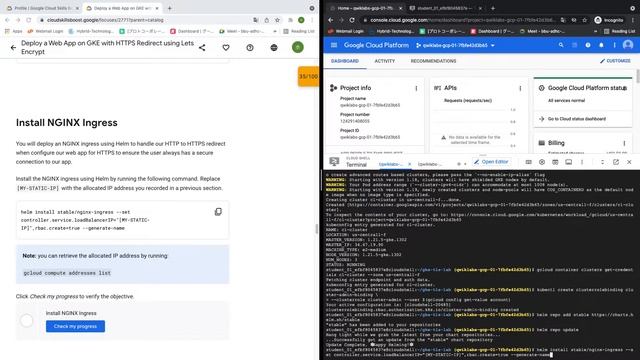Click the Cloud Shell web preview icon
The height and width of the screenshot is (360, 640).
(555, 162)
